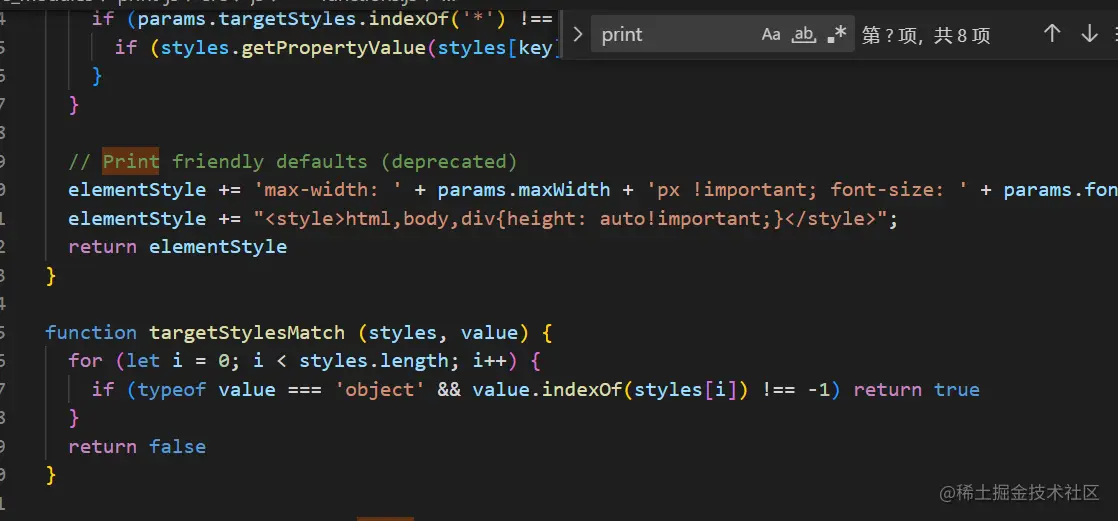This screenshot has width=1118, height=521.
Task: Click "-1" in the indexOf comparison
Action: pos(819,389)
